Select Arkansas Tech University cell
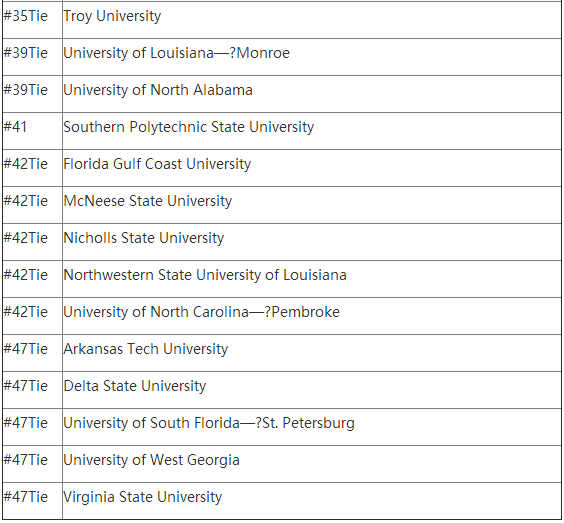564x523 pixels. [x=311, y=353]
